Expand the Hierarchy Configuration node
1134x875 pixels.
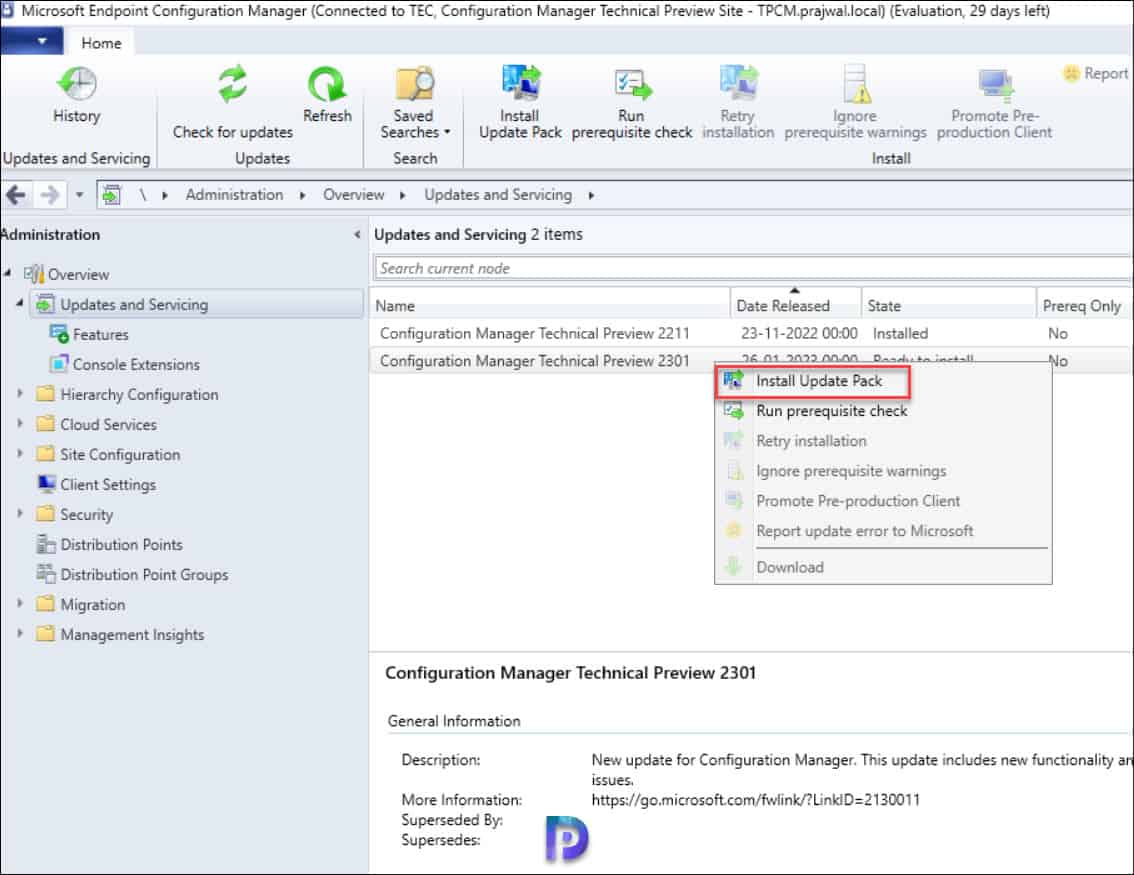pyautogui.click(x=20, y=393)
